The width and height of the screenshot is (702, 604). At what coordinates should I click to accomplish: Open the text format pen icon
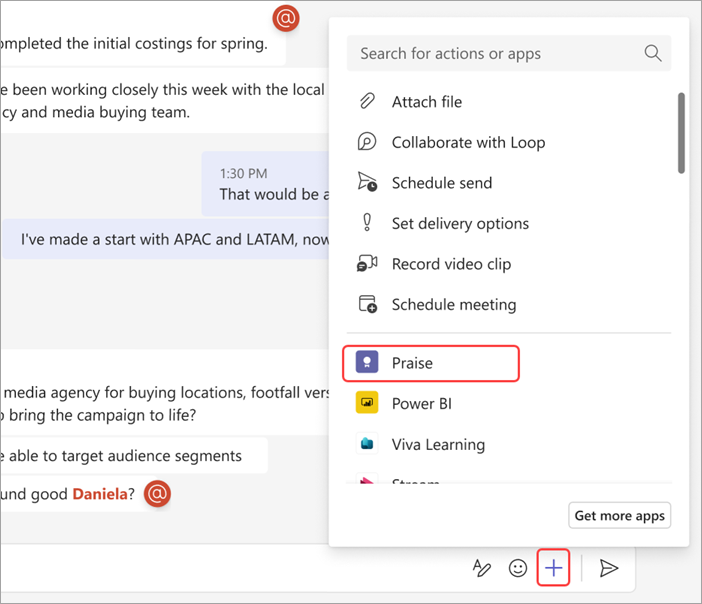pyautogui.click(x=482, y=569)
